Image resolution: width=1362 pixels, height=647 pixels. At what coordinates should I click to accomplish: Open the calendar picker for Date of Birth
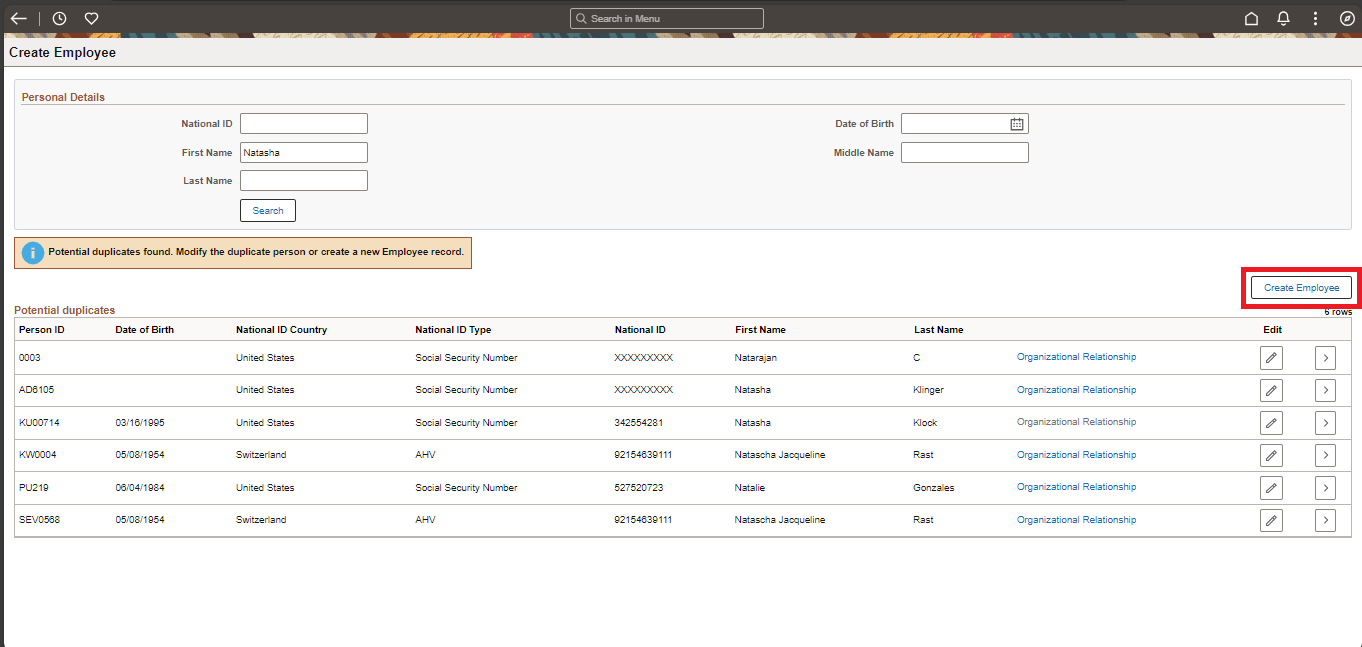click(x=1017, y=123)
